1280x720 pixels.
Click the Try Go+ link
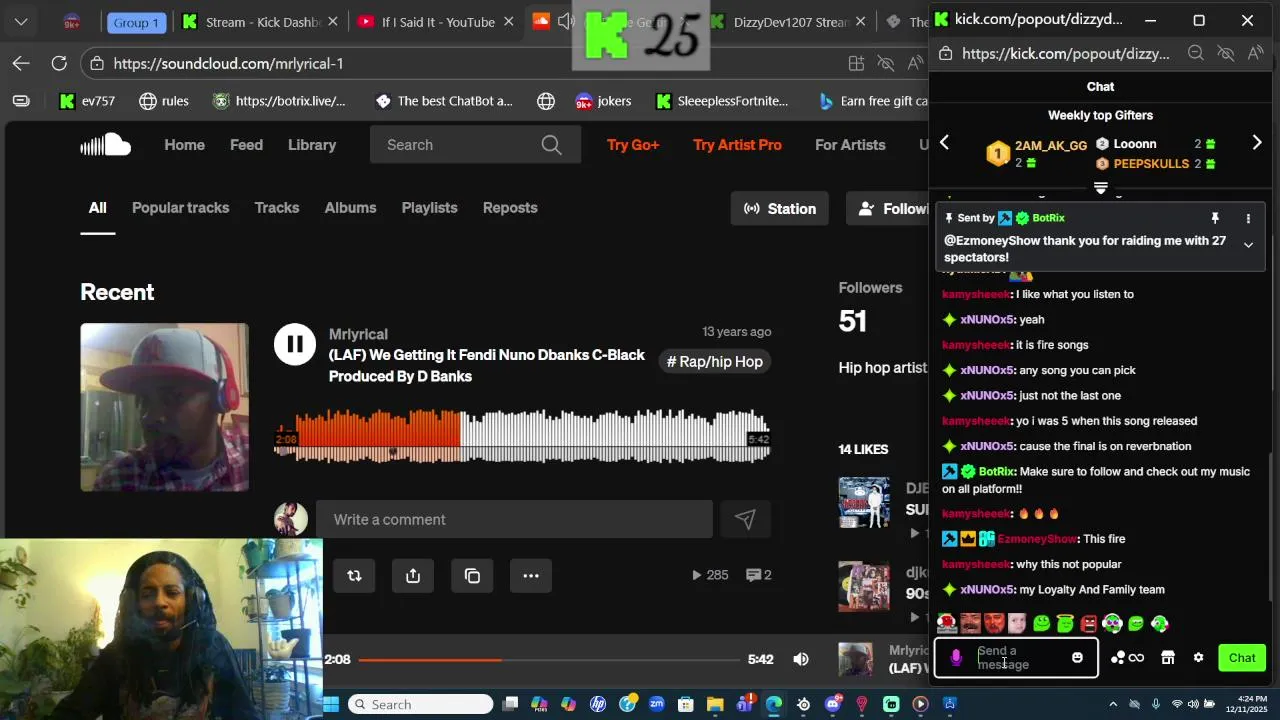[x=633, y=145]
